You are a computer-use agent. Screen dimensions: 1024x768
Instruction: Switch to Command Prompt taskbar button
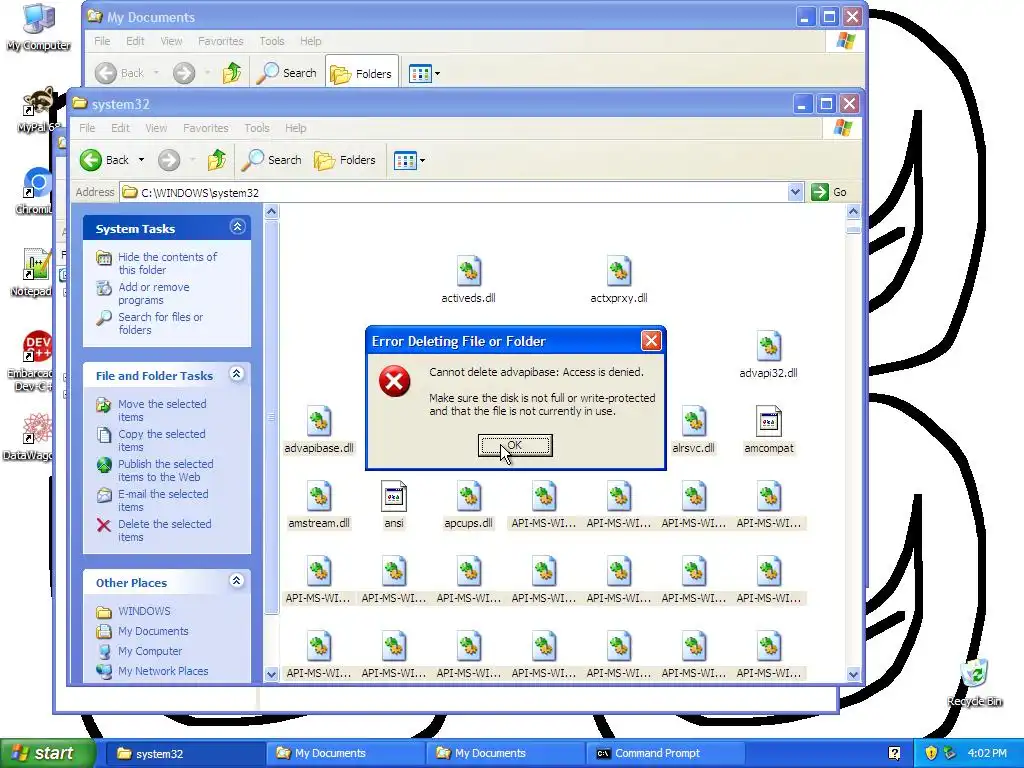tap(665, 754)
